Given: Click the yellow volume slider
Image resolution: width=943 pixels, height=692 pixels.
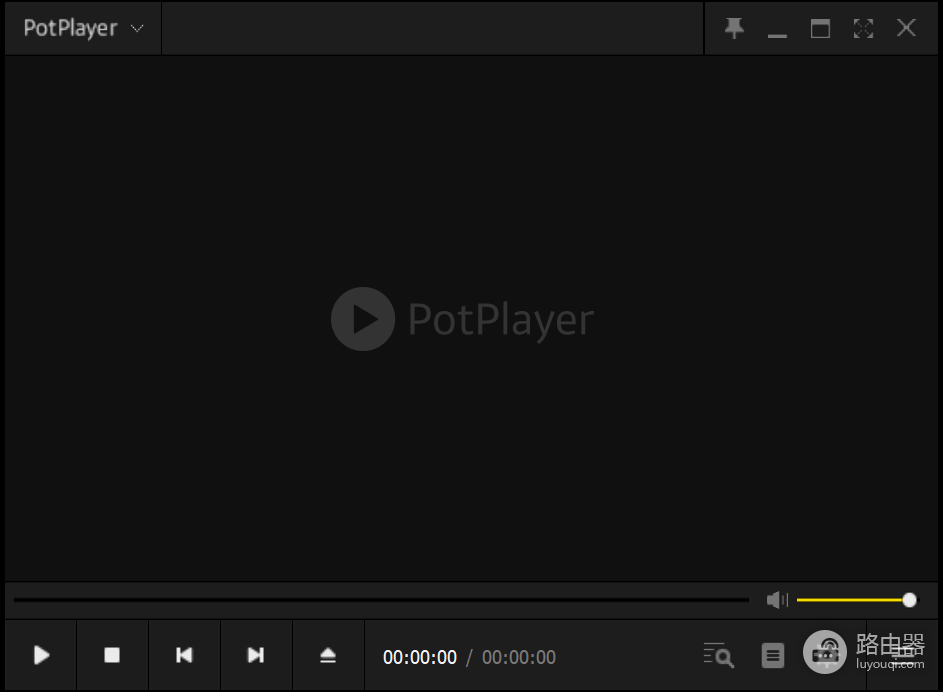Looking at the screenshot, I should click(856, 599).
